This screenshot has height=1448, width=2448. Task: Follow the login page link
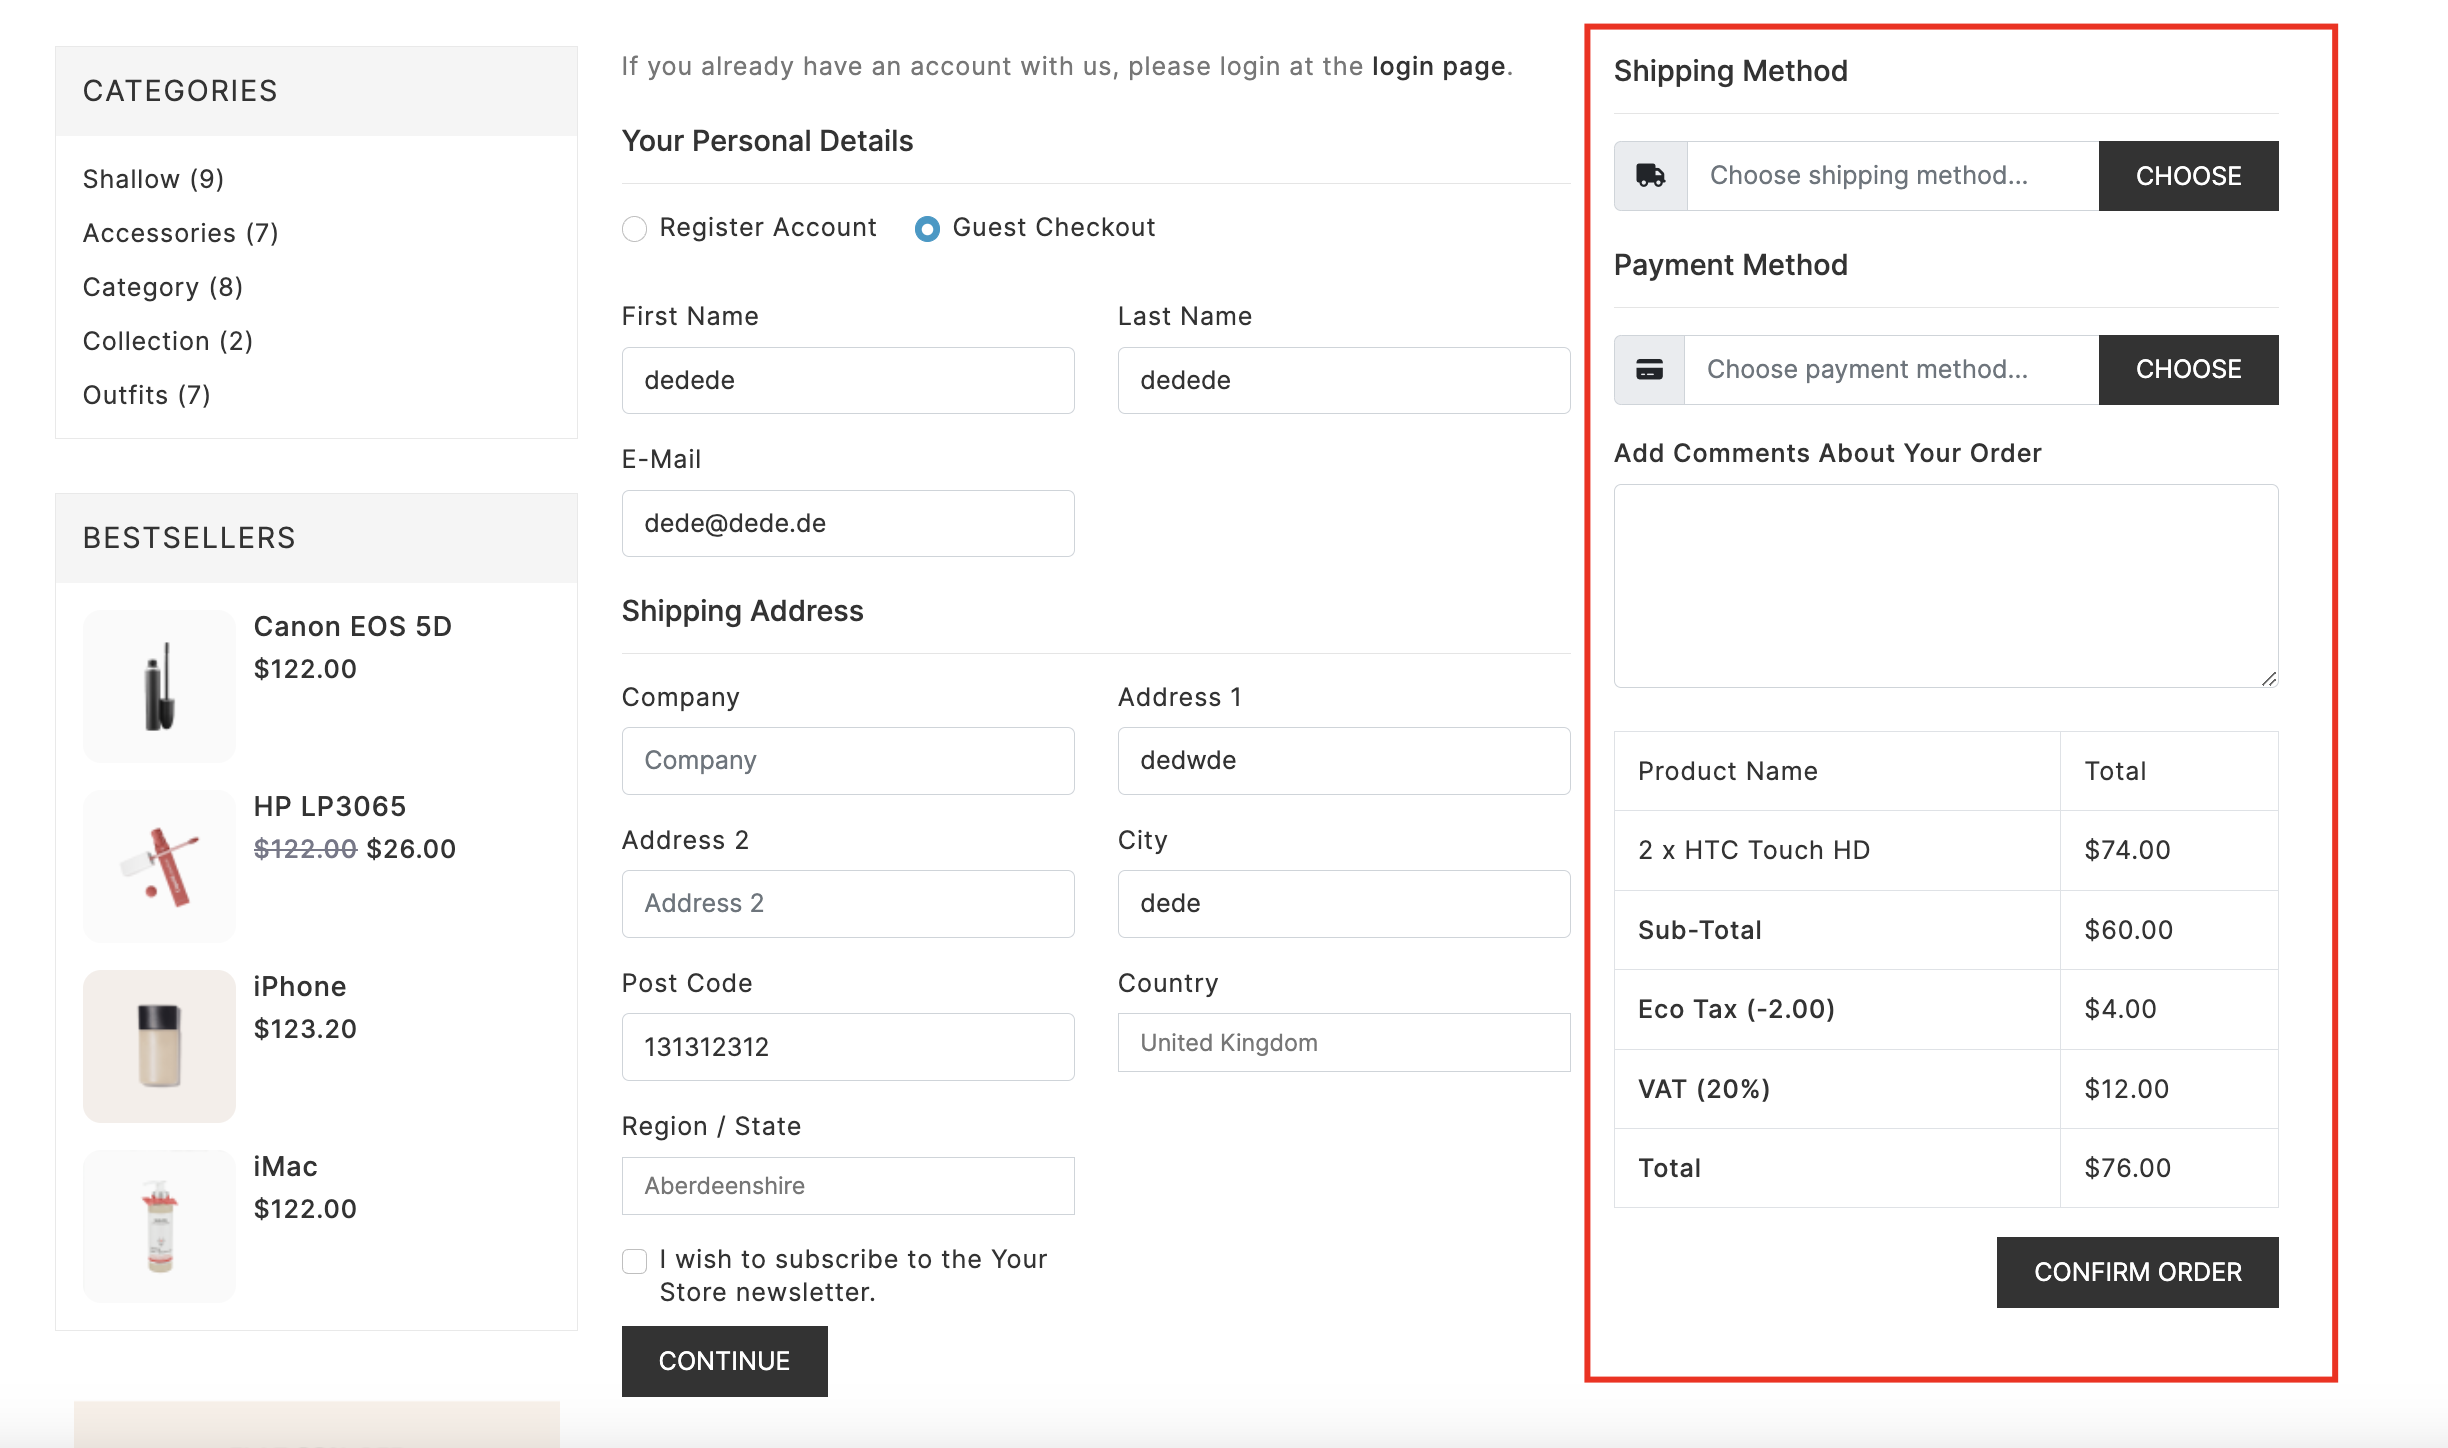tap(1438, 66)
